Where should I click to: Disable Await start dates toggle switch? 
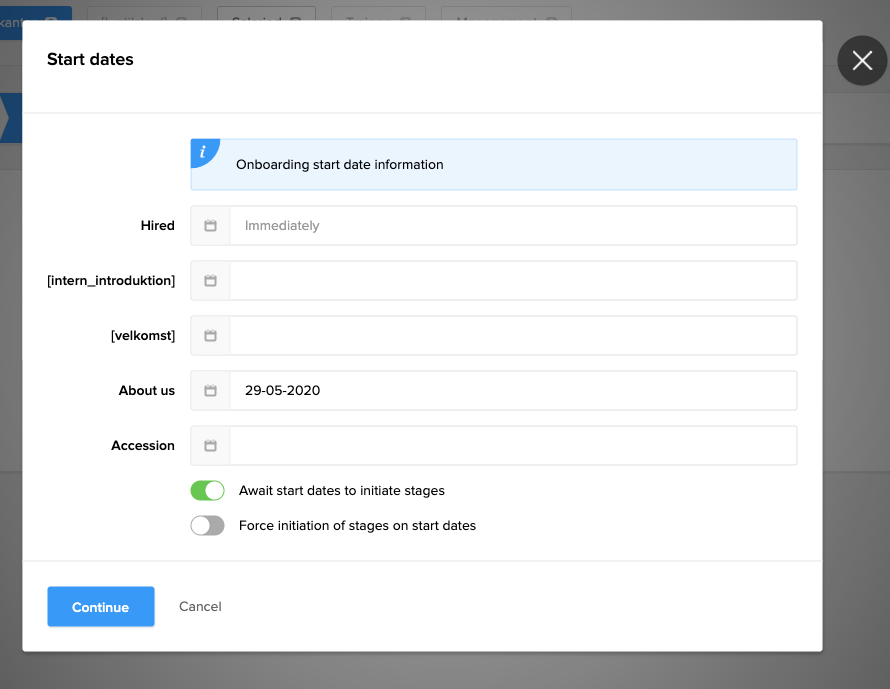coord(207,491)
